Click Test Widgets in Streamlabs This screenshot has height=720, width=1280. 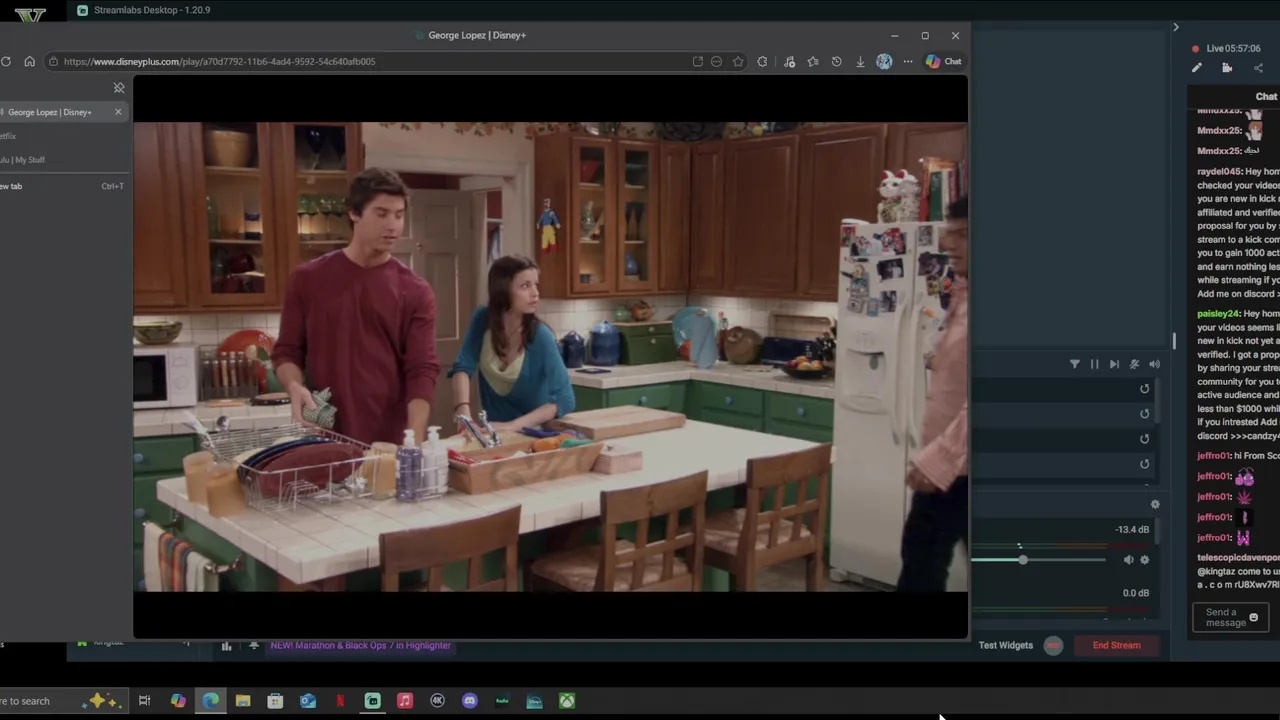pyautogui.click(x=1006, y=646)
